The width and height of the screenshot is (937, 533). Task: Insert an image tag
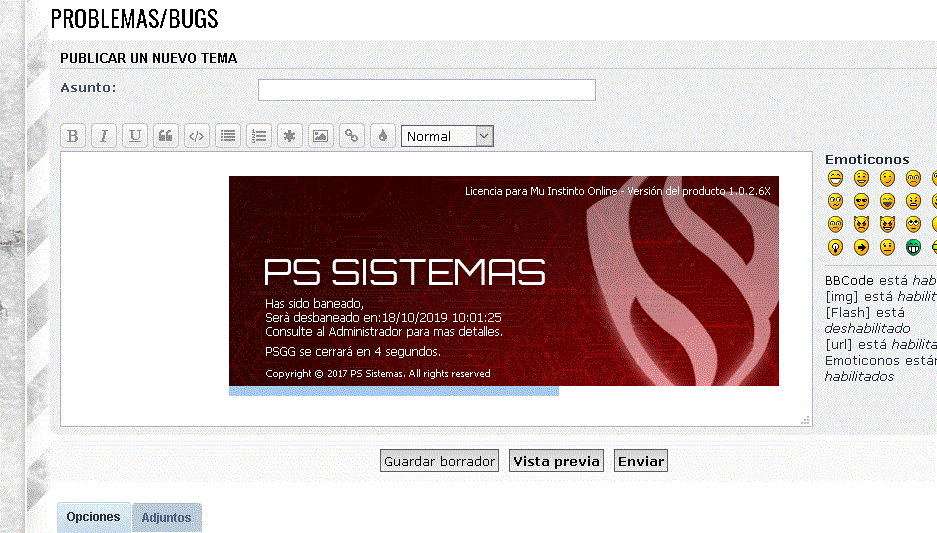[320, 137]
